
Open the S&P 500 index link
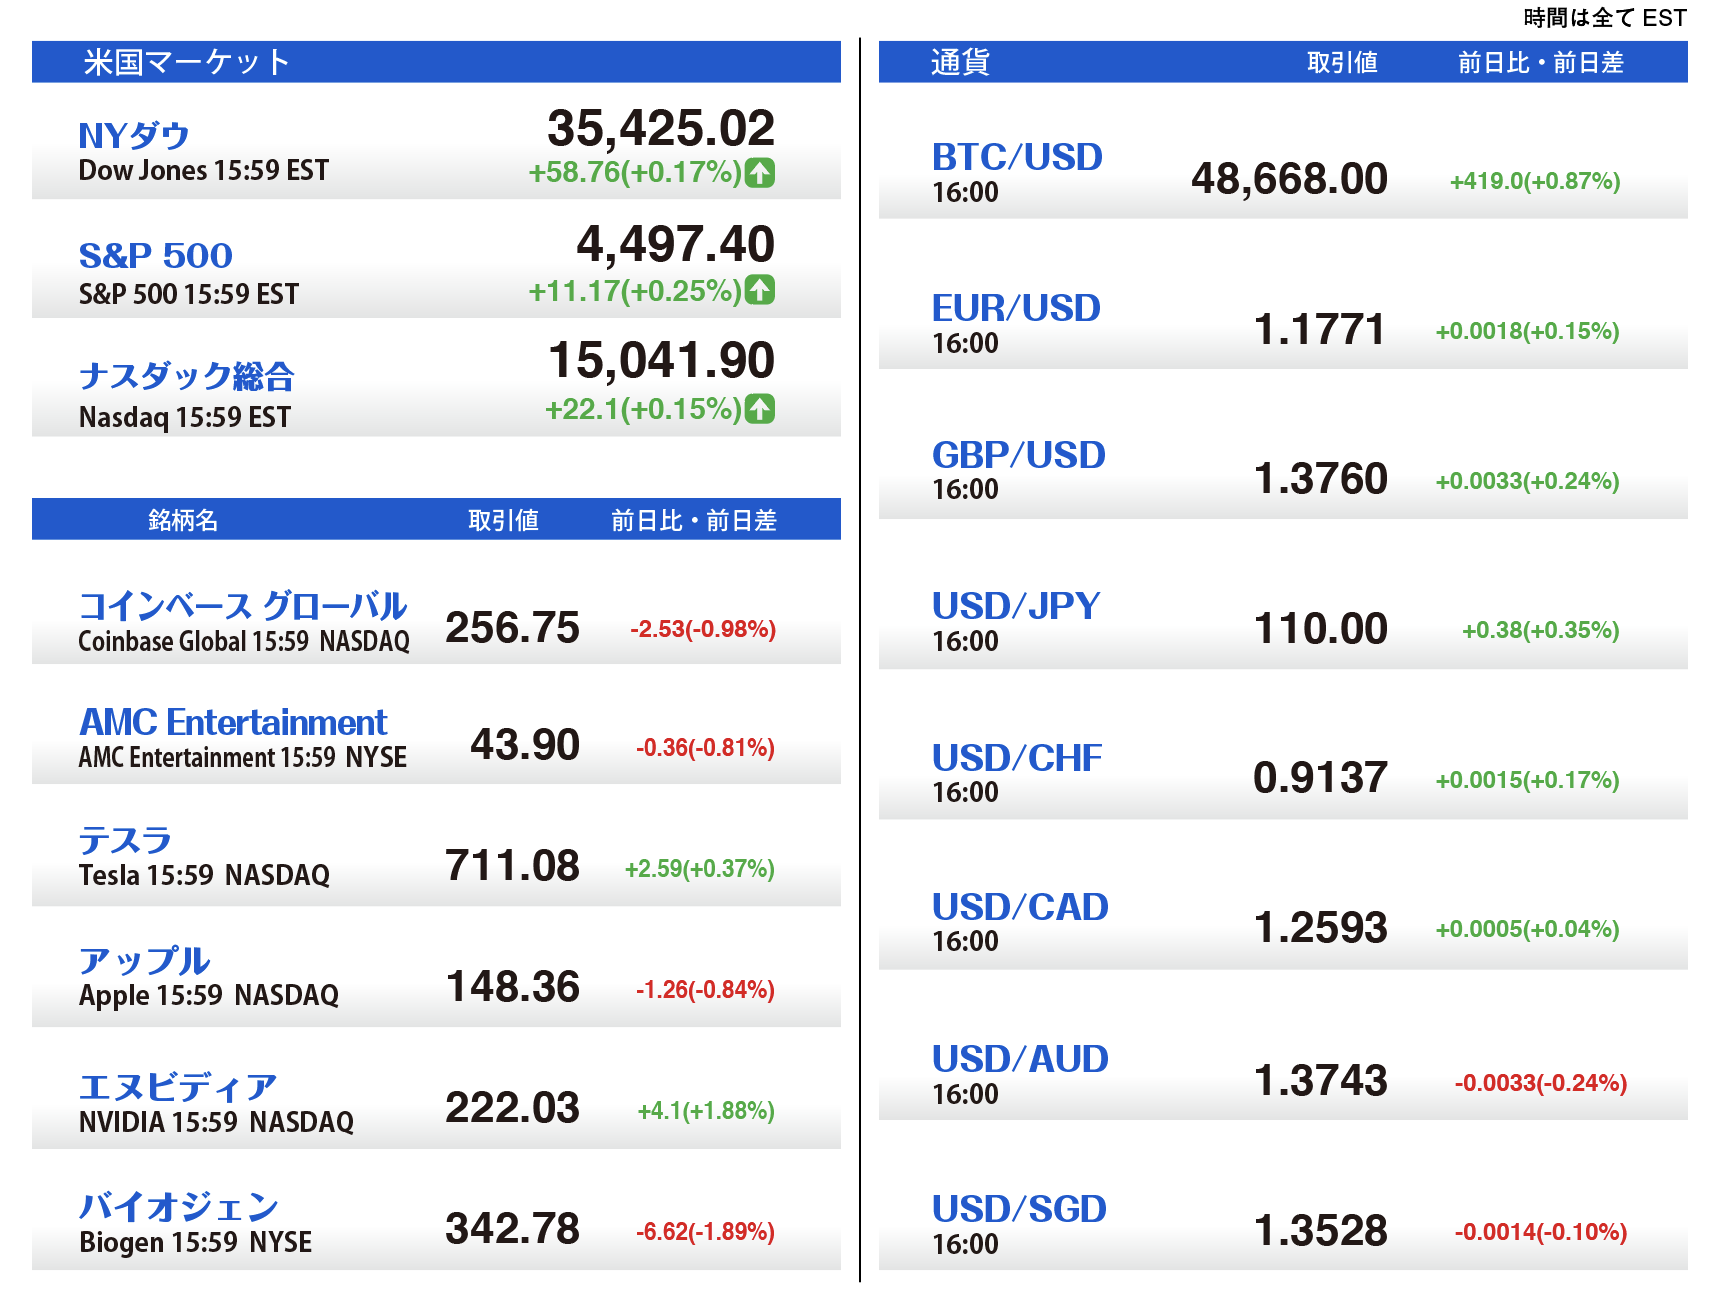(155, 255)
